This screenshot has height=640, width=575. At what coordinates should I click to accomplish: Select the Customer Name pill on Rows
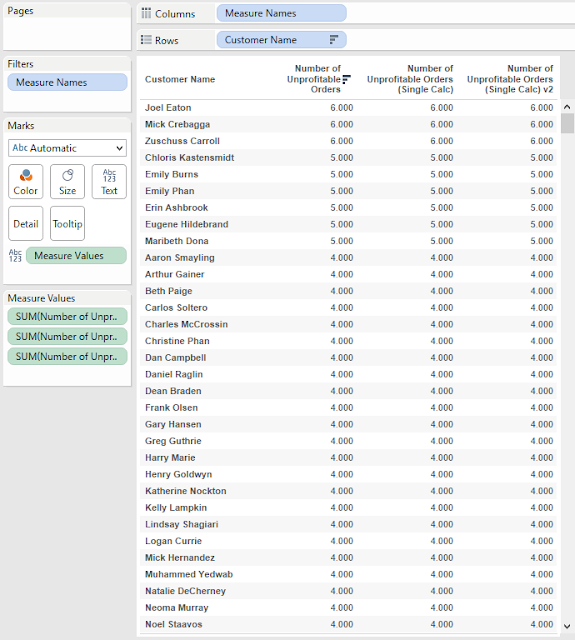point(282,40)
